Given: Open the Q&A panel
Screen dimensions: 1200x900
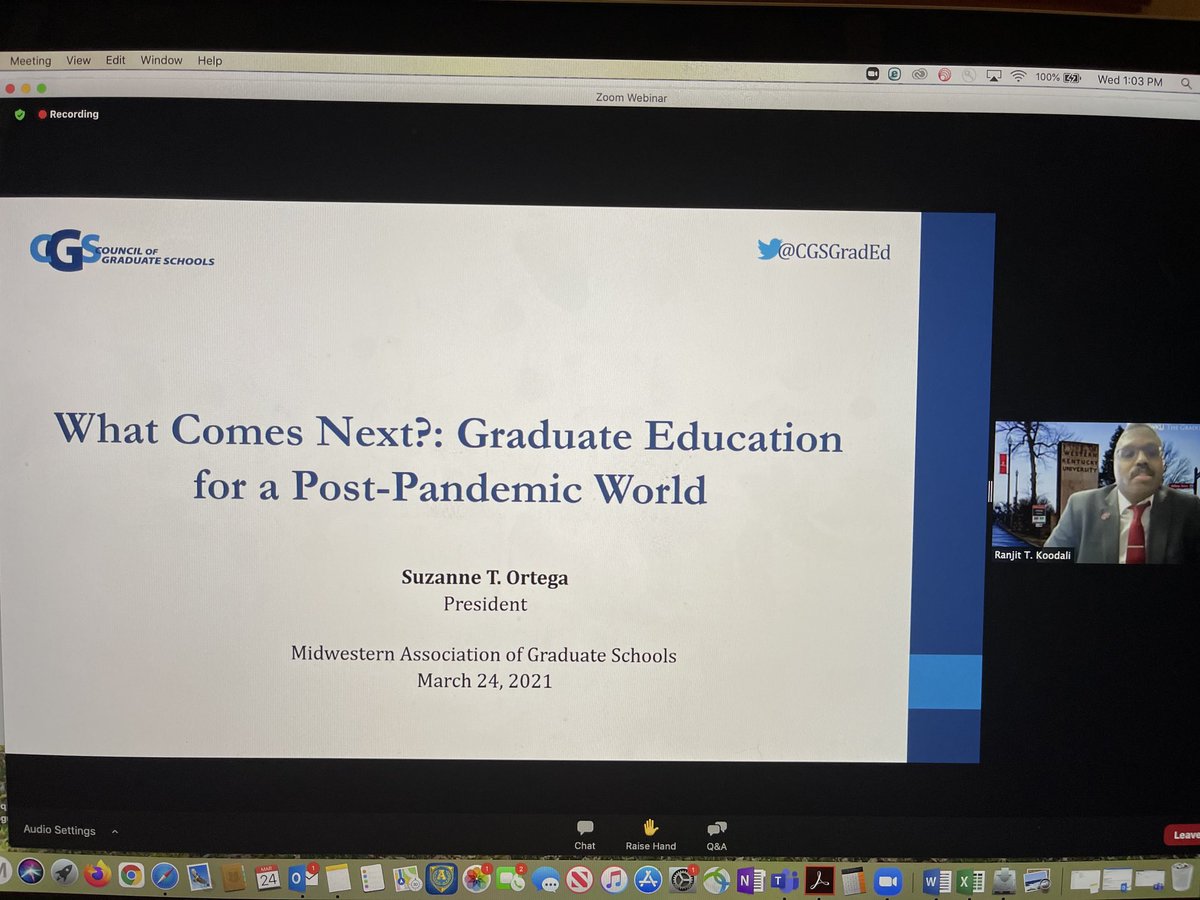Looking at the screenshot, I should pyautogui.click(x=717, y=835).
